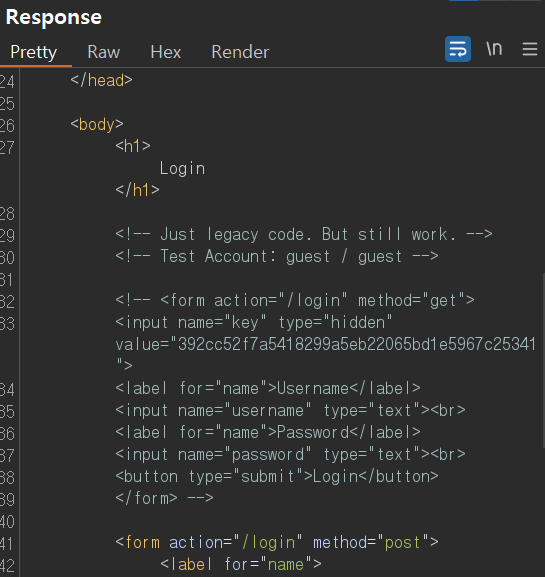Click the 'Test Account: guest / guest' comment
Viewport: 545px width, 577px height.
[x=277, y=256]
